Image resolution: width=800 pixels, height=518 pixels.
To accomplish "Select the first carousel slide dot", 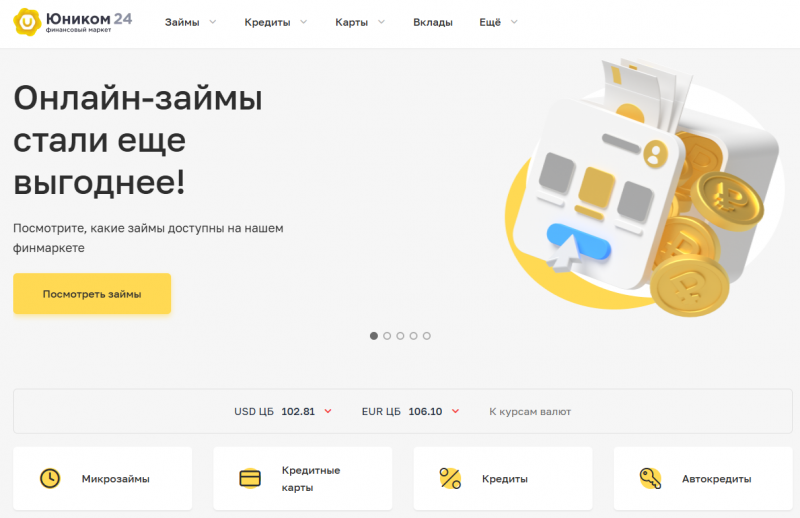I will 374,336.
